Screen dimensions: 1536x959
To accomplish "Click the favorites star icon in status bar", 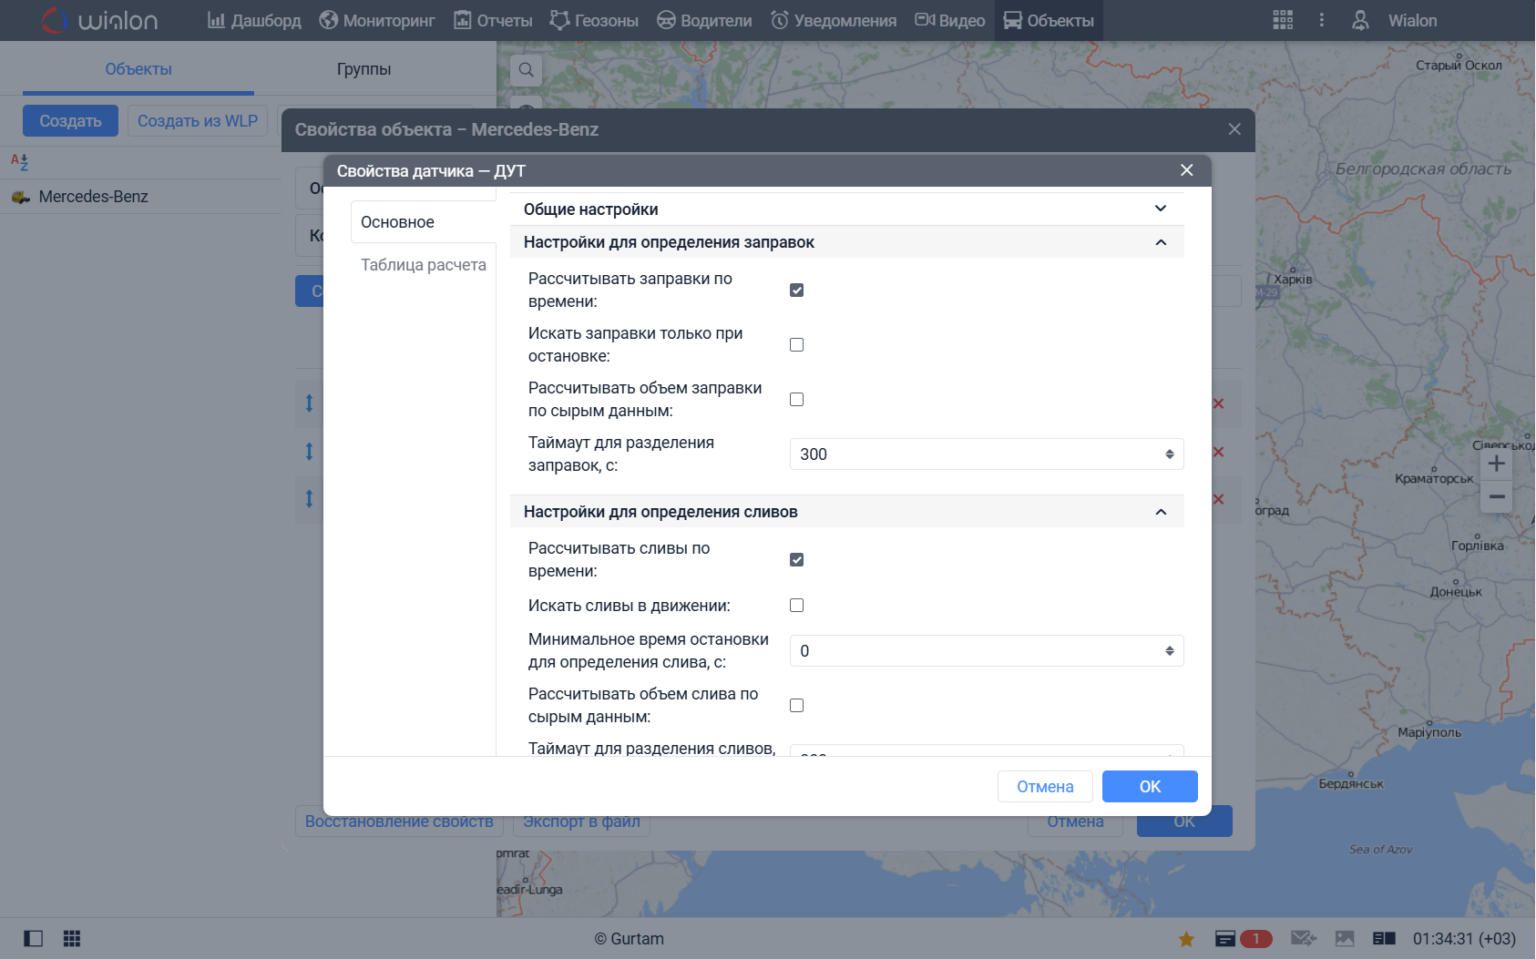I will pos(1186,939).
